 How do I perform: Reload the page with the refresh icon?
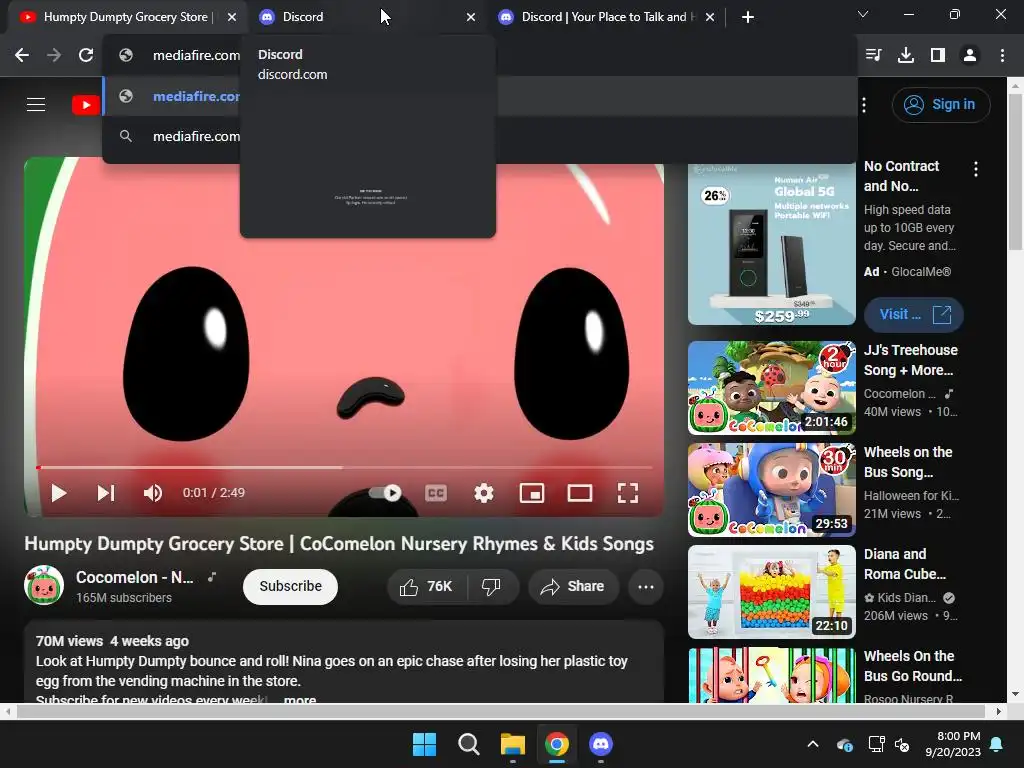86,56
